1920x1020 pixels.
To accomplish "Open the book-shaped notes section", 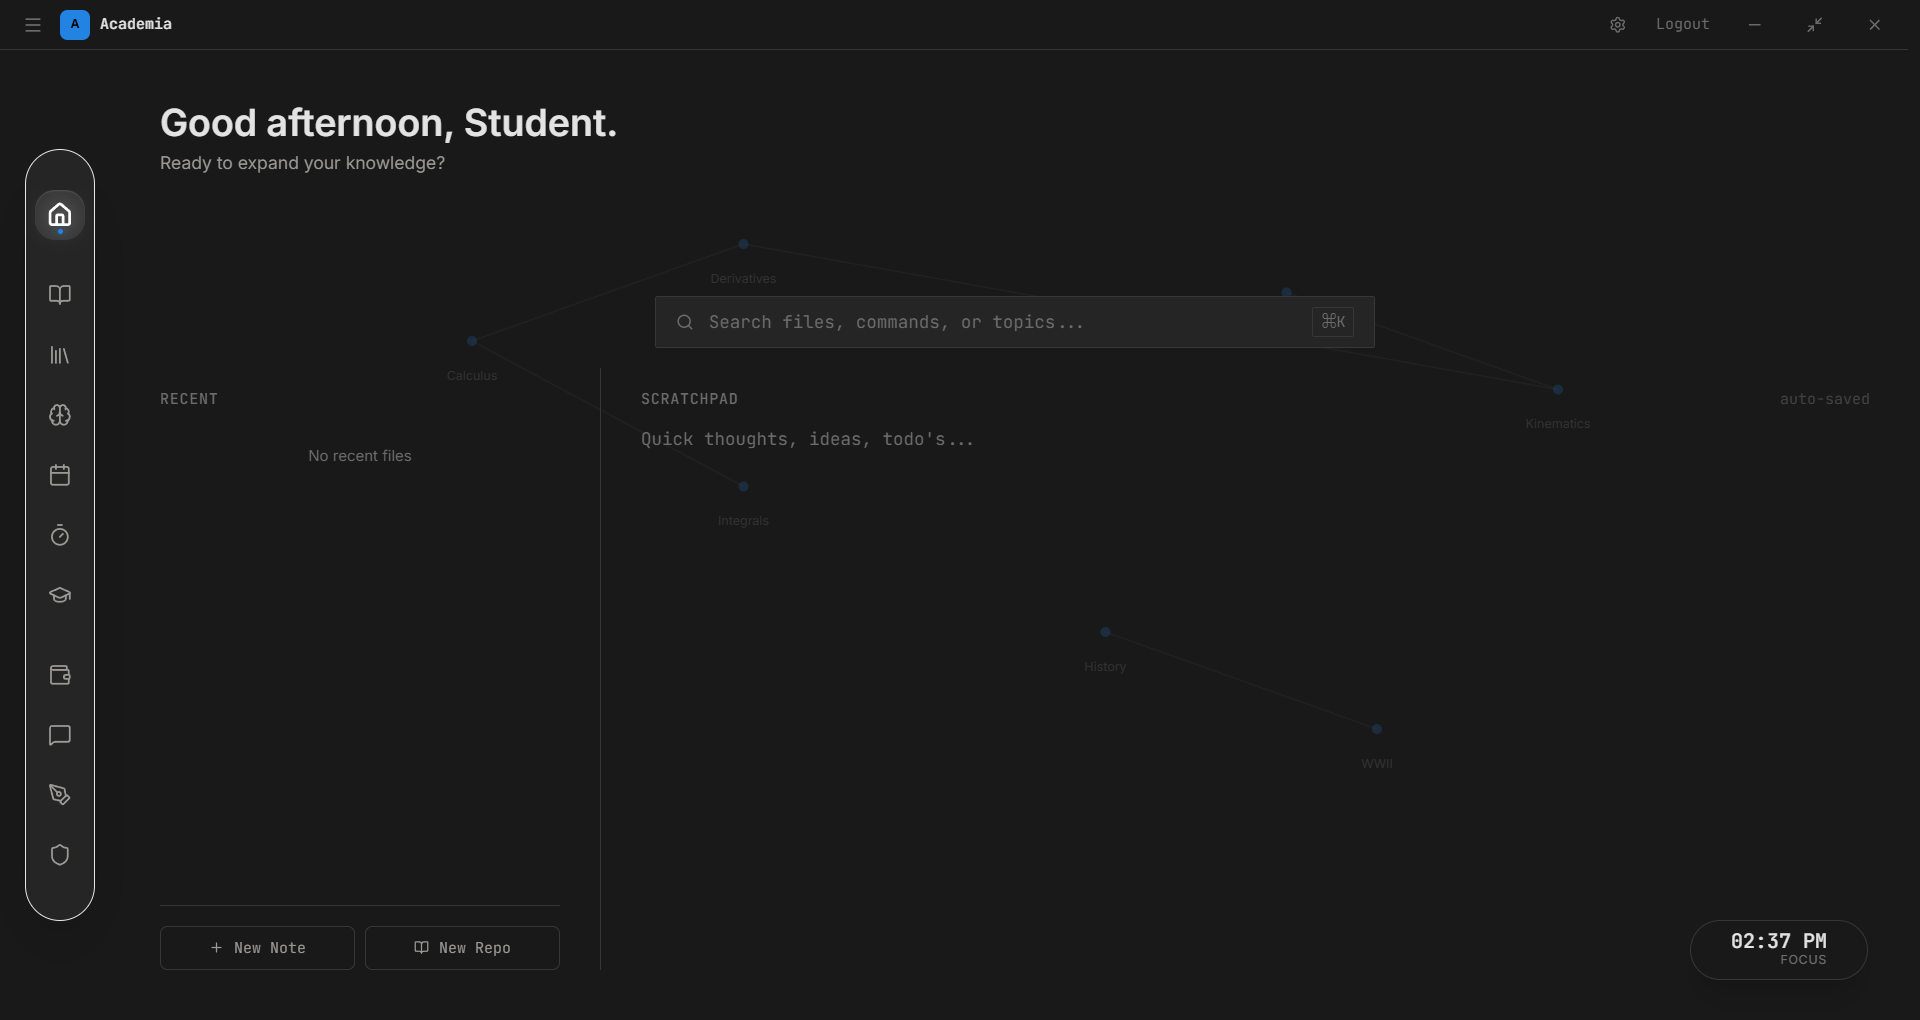I will (x=59, y=294).
